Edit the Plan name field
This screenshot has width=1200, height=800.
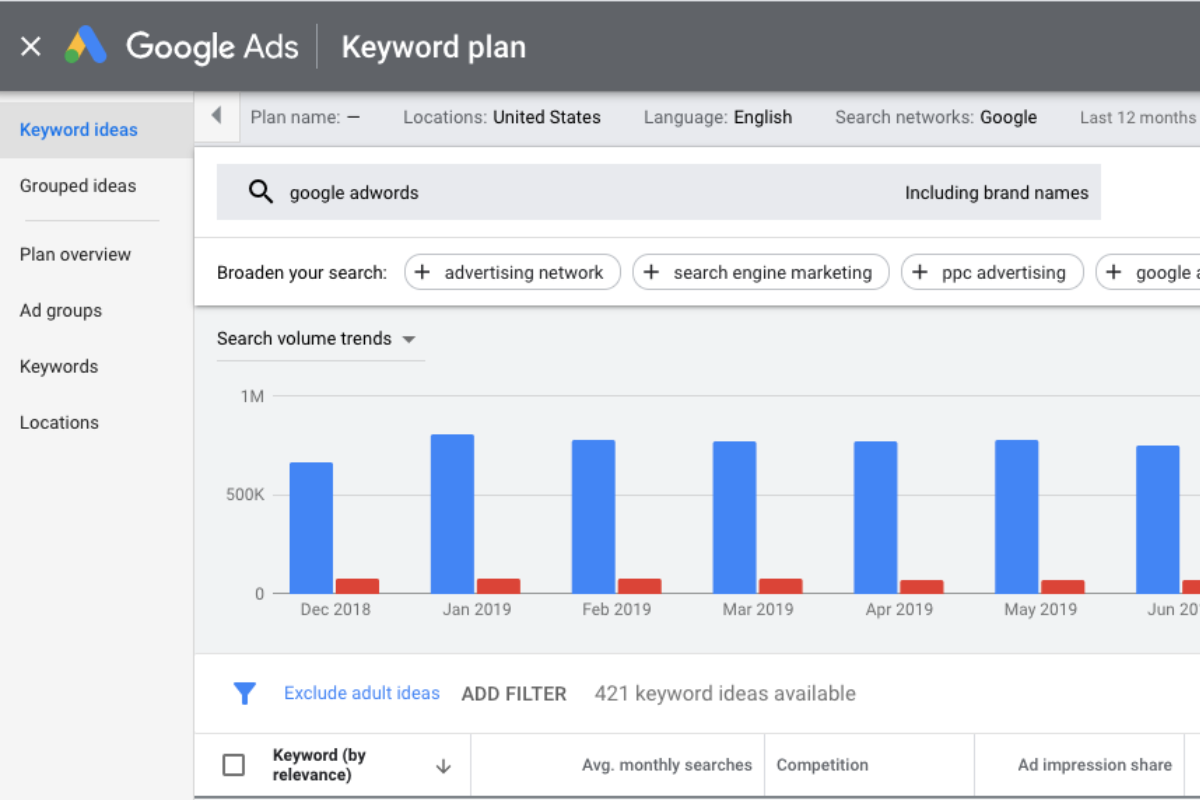[305, 117]
